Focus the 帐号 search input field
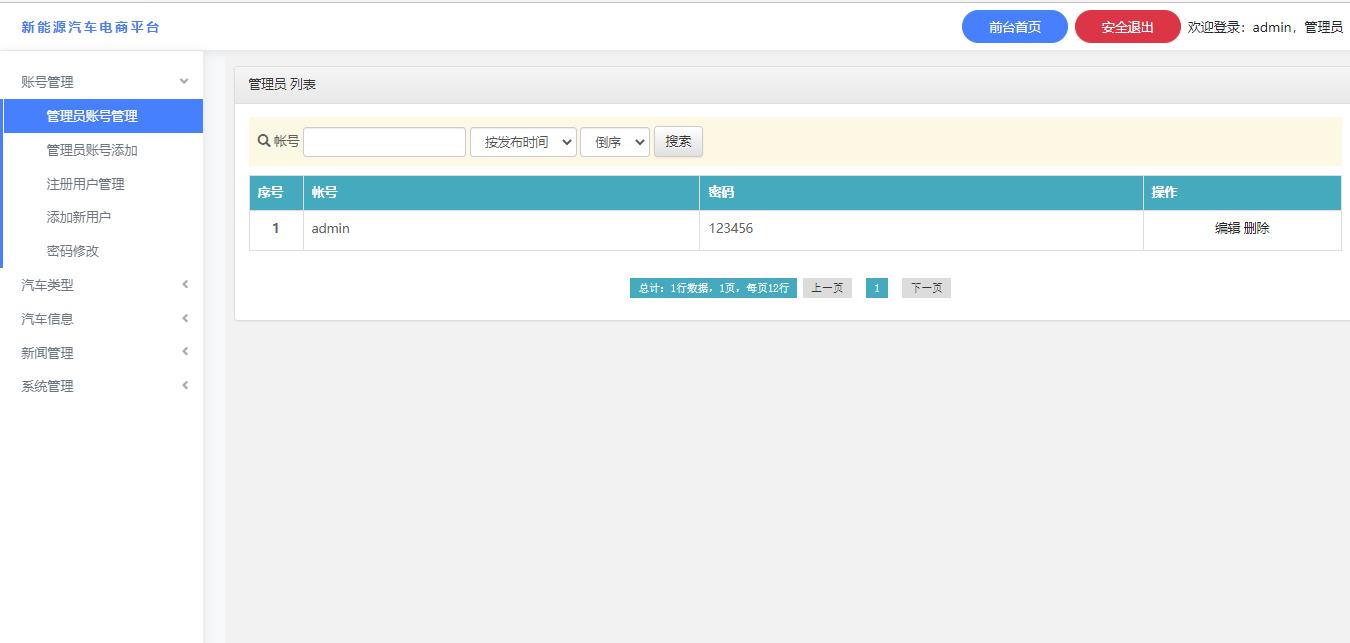Image resolution: width=1350 pixels, height=643 pixels. (x=384, y=142)
